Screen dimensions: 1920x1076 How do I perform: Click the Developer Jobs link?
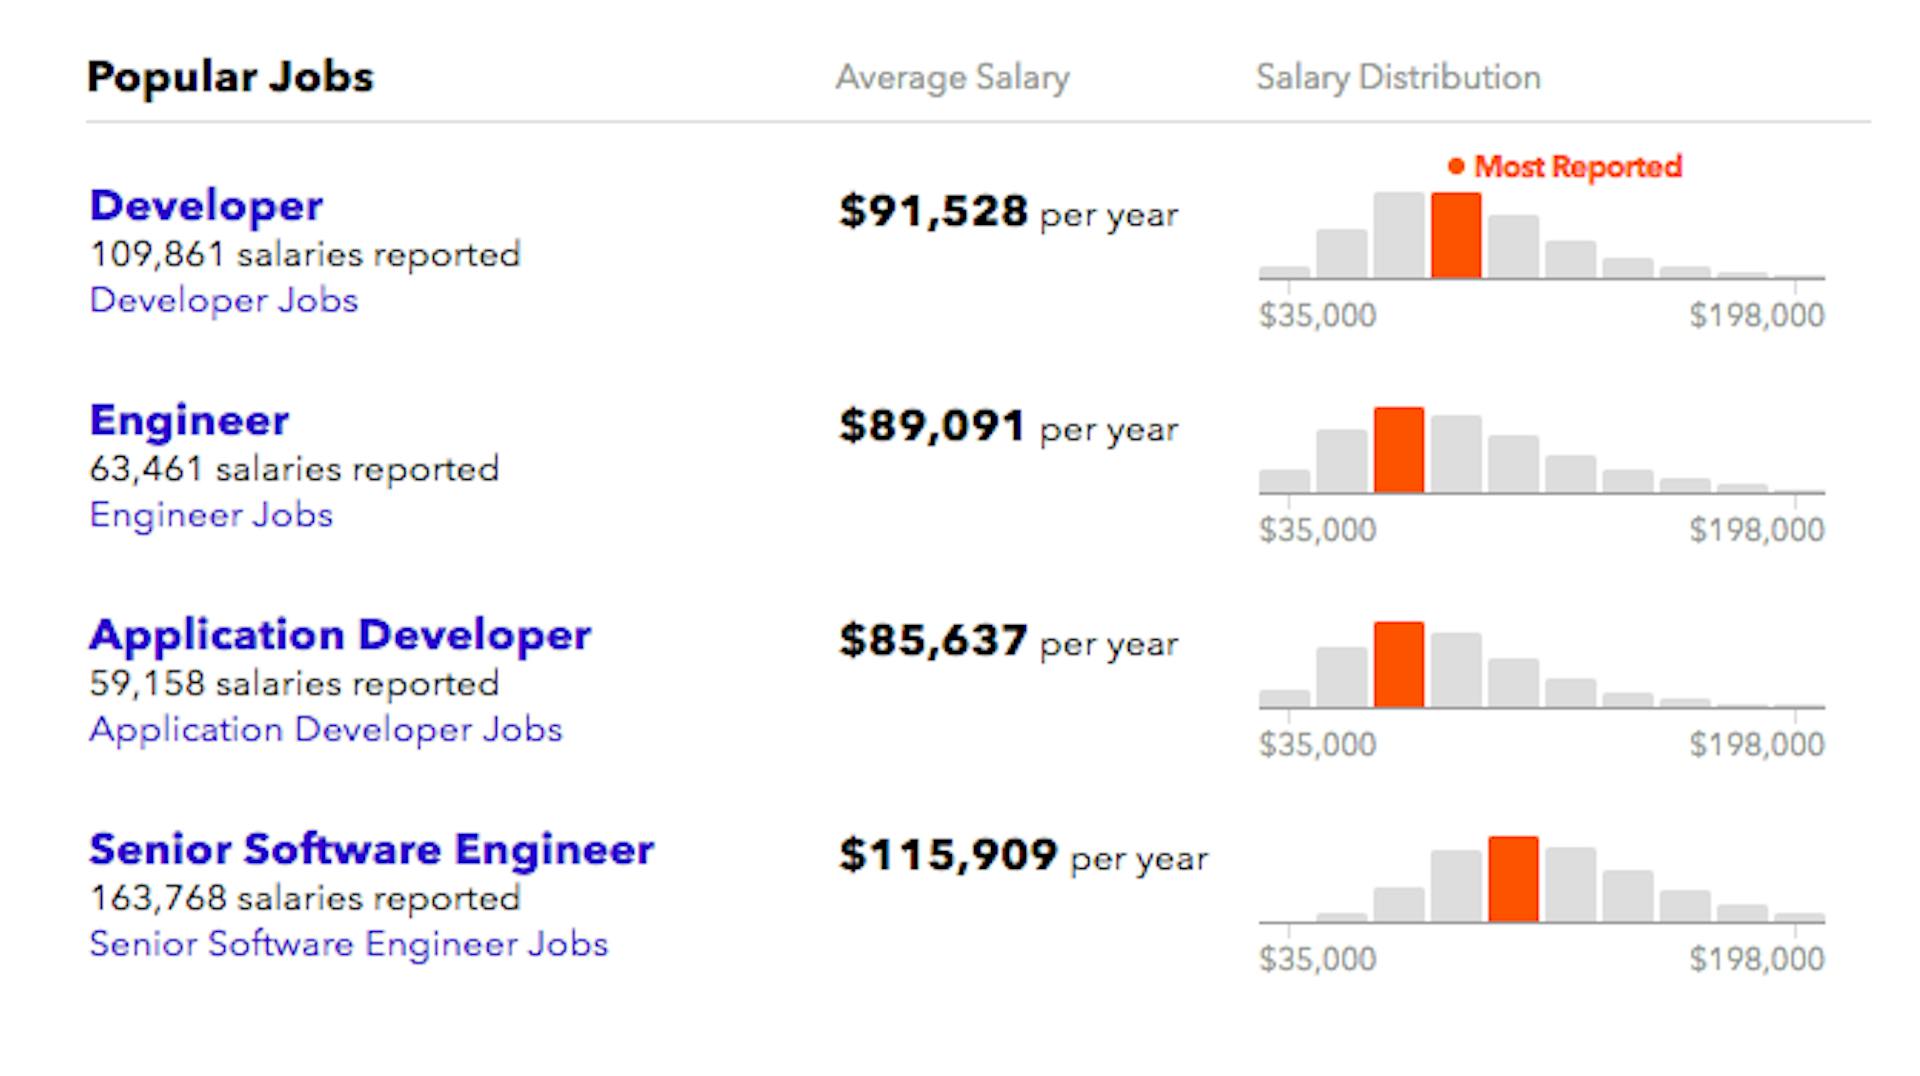pos(223,300)
